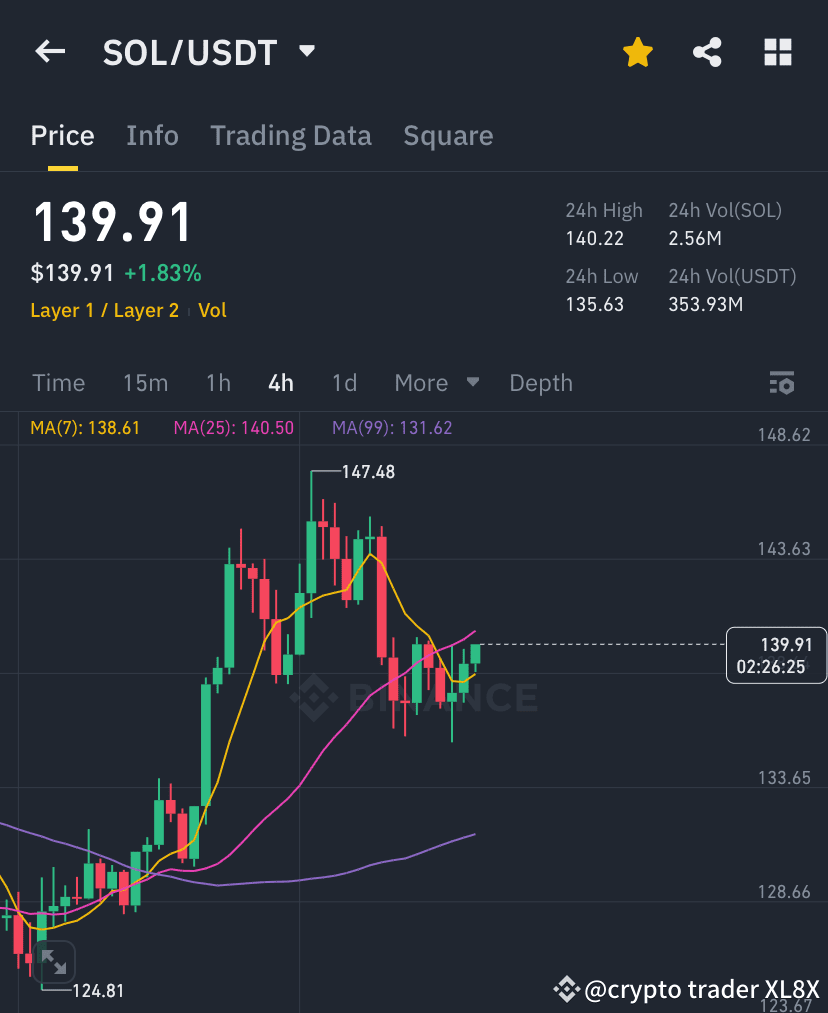The height and width of the screenshot is (1013, 828).
Task: Expand the chart with the fullscreen icon
Action: [x=56, y=962]
